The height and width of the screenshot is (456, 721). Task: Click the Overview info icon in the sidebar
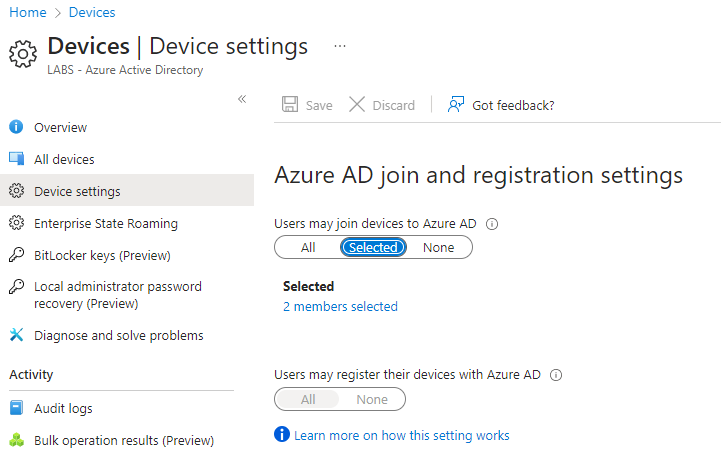[16, 126]
